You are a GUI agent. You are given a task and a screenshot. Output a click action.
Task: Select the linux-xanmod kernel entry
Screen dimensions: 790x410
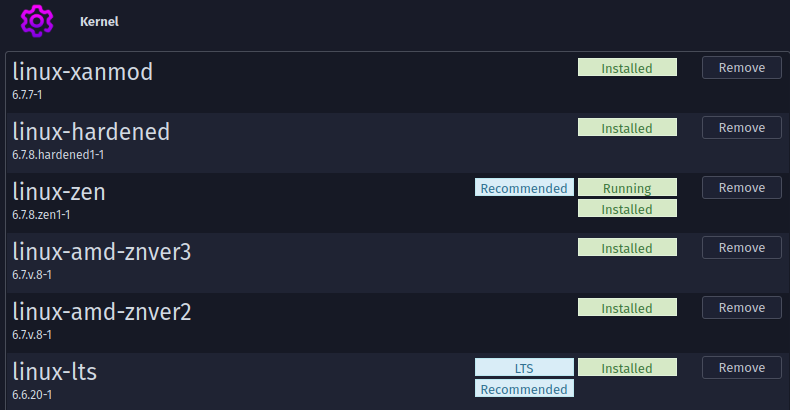pos(82,72)
